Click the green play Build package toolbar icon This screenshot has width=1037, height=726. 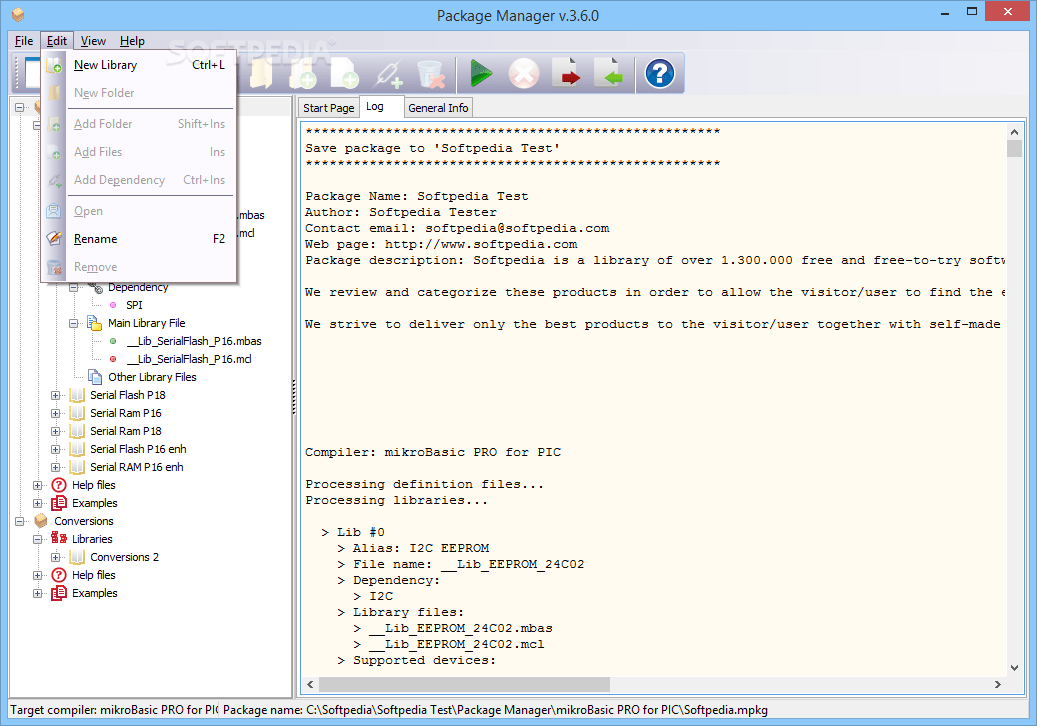coord(481,73)
